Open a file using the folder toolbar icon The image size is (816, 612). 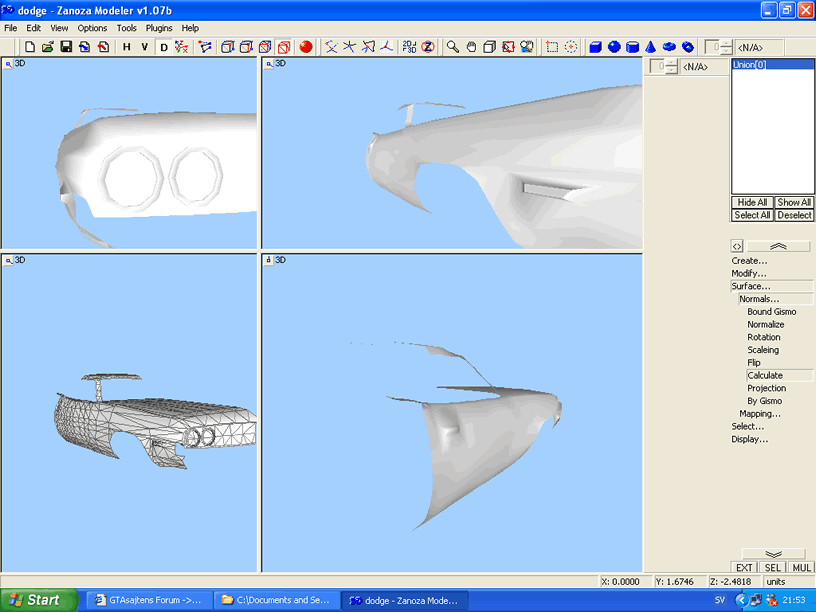pos(48,47)
